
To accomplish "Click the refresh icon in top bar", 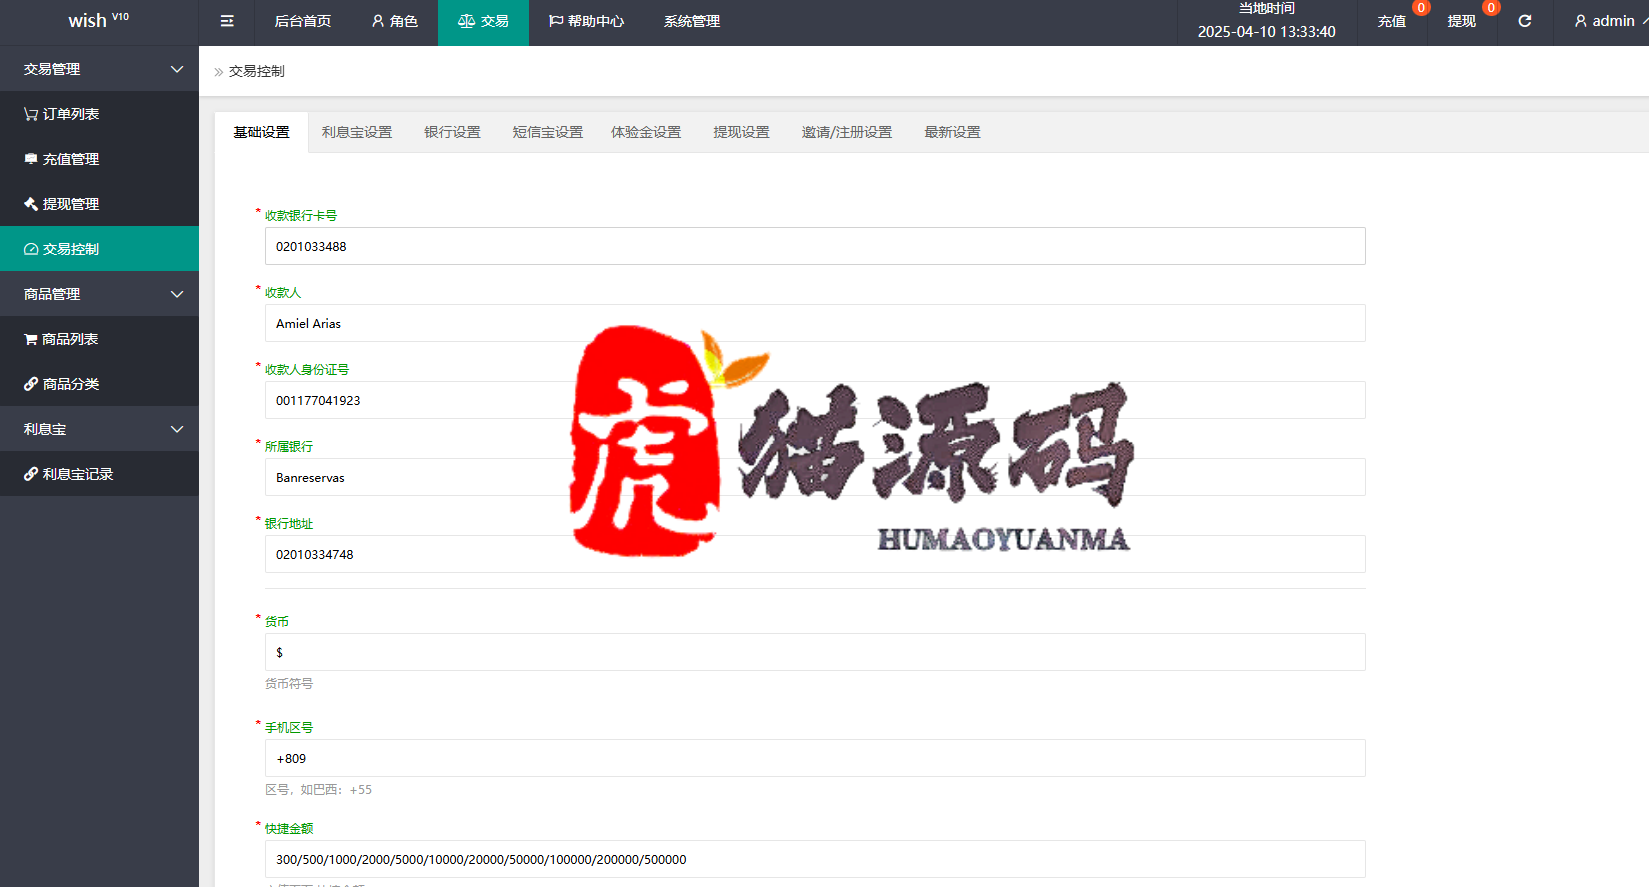I will [x=1525, y=21].
